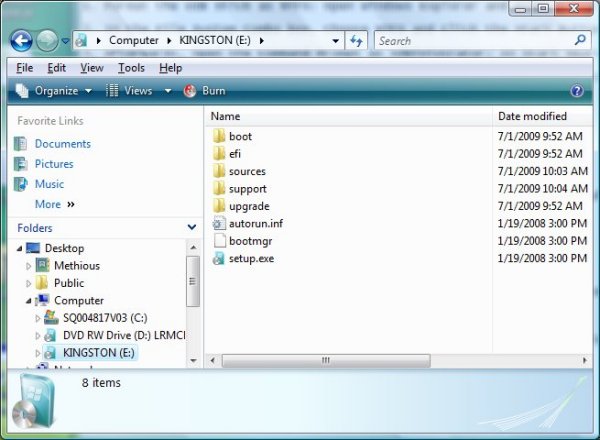Expand the Methious tree node

tap(29, 266)
